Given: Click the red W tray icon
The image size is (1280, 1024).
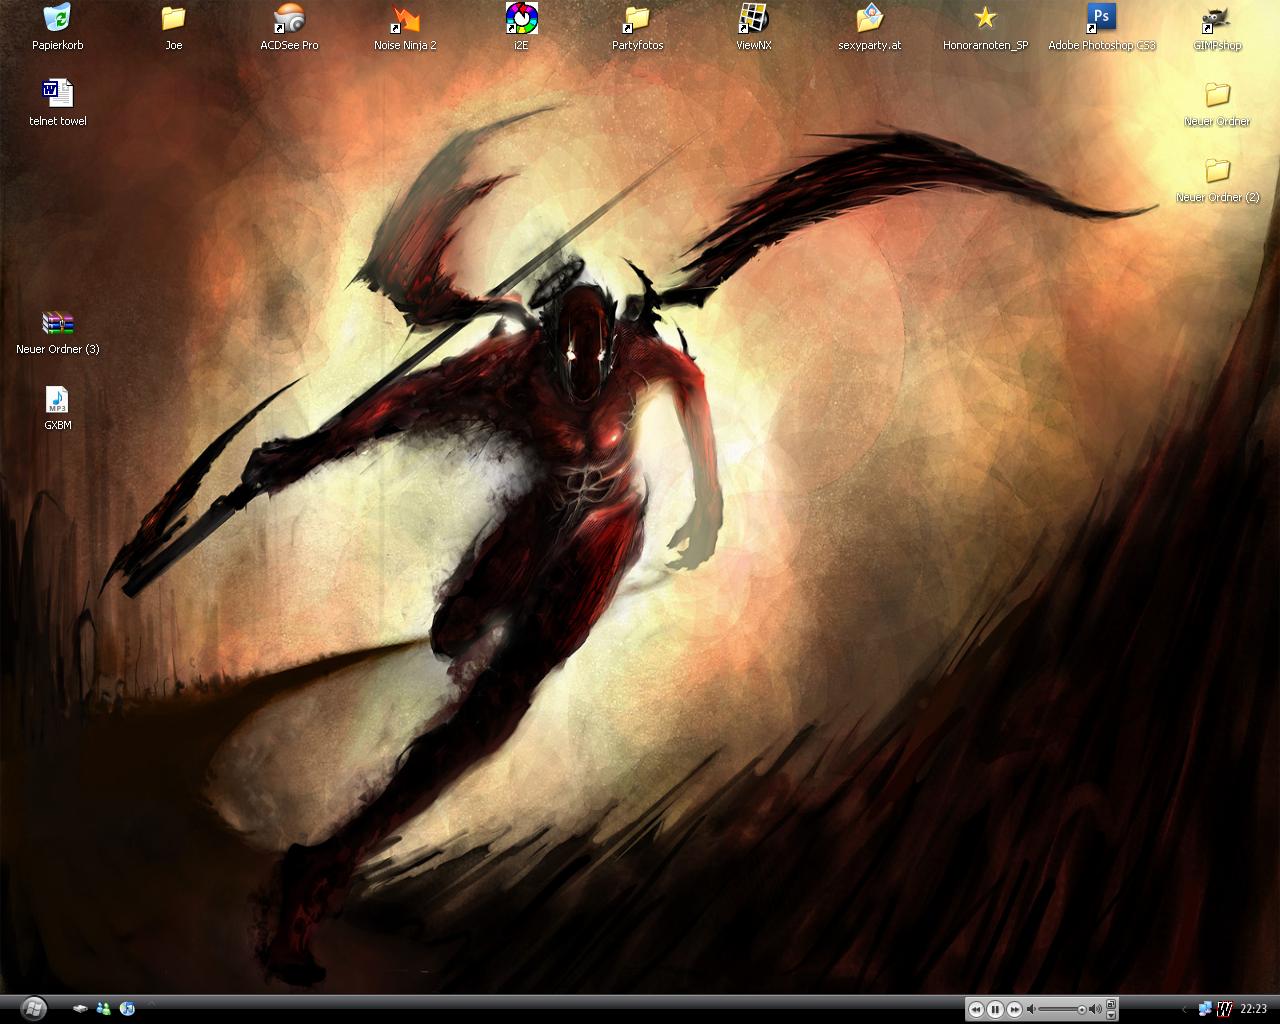Looking at the screenshot, I should click(1224, 1009).
